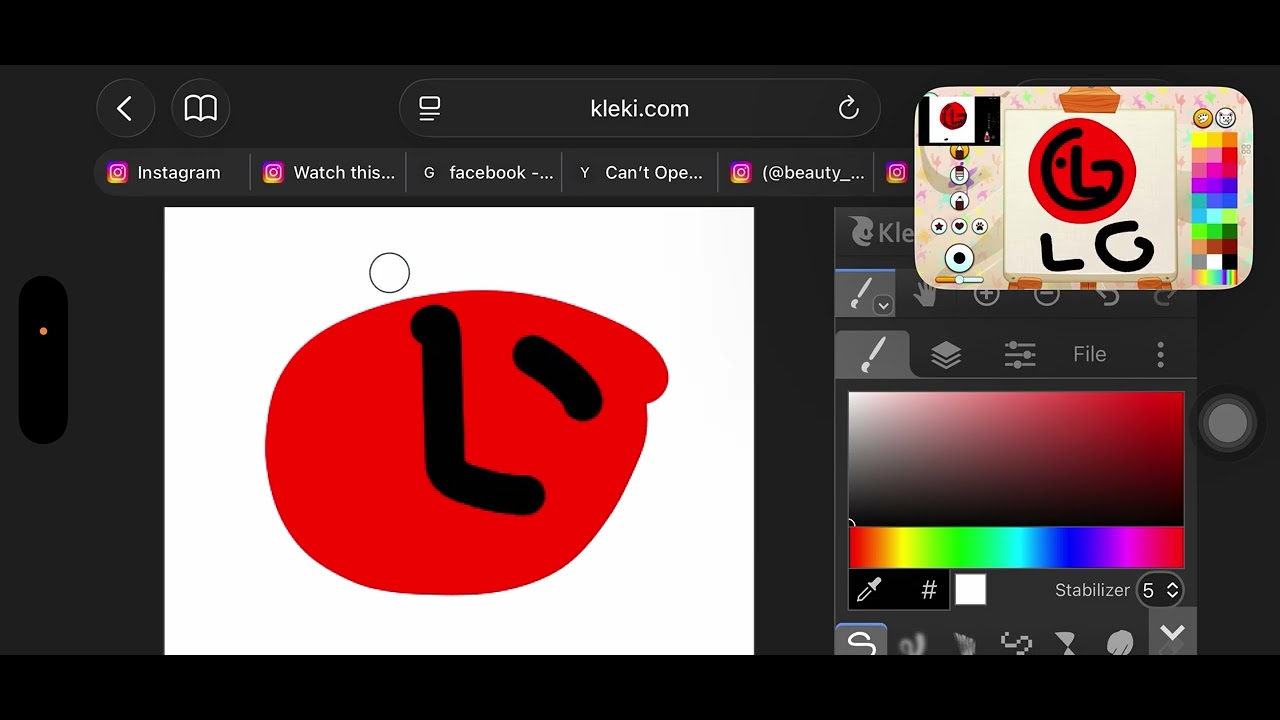
Task: Reload the kleki.com page
Action: [x=849, y=109]
